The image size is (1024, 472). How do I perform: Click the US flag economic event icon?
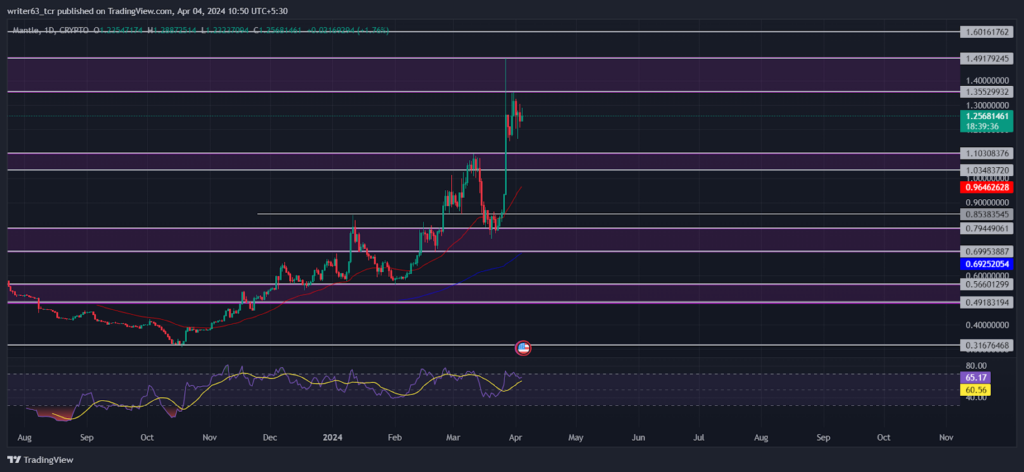[x=522, y=348]
